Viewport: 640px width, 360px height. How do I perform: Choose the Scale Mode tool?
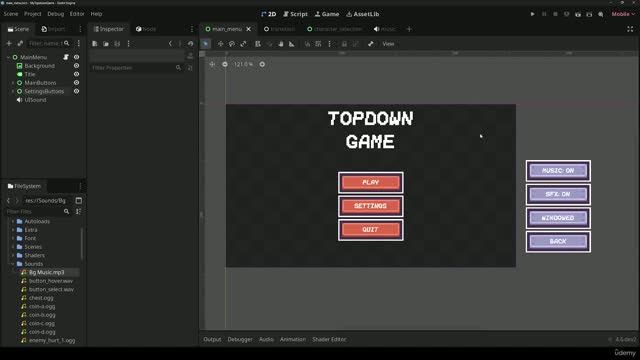[243, 44]
